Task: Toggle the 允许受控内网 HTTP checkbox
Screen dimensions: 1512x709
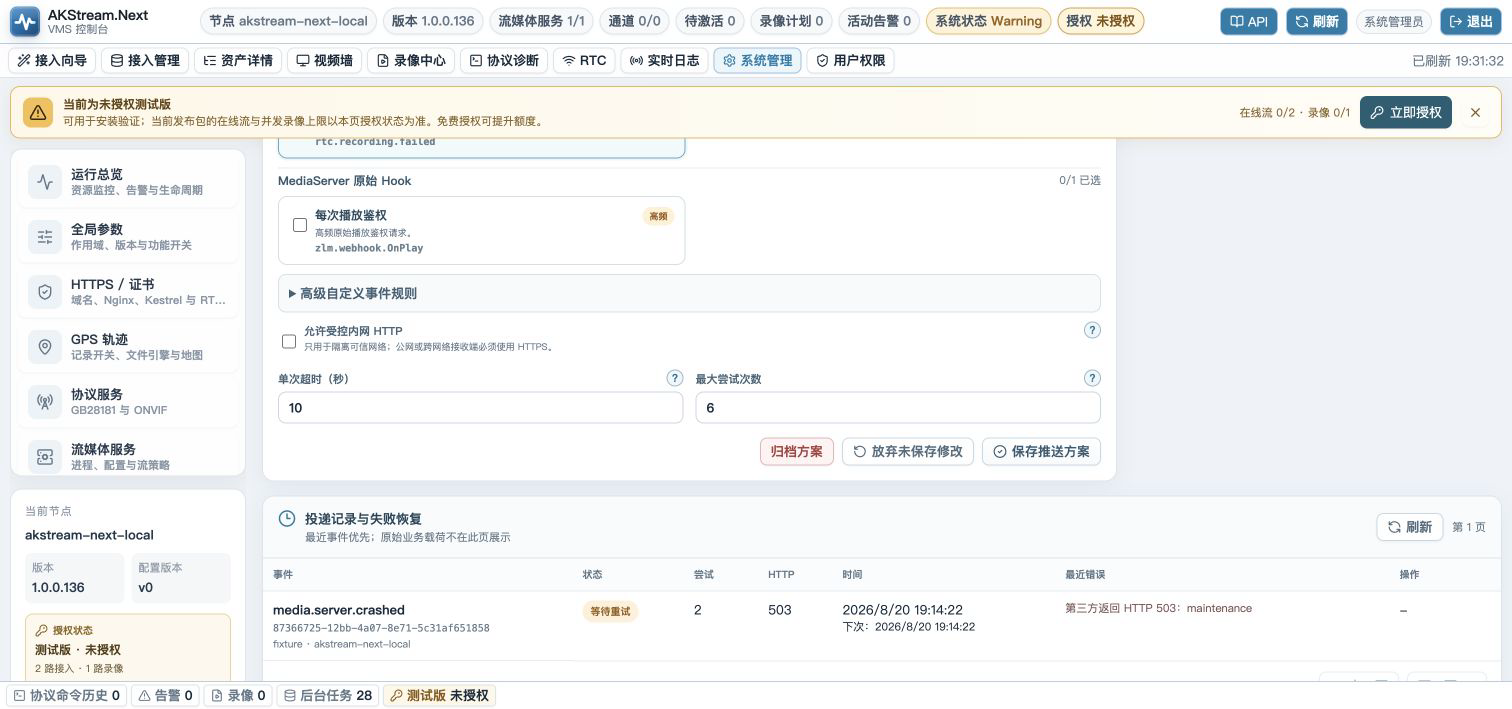Action: (x=289, y=341)
